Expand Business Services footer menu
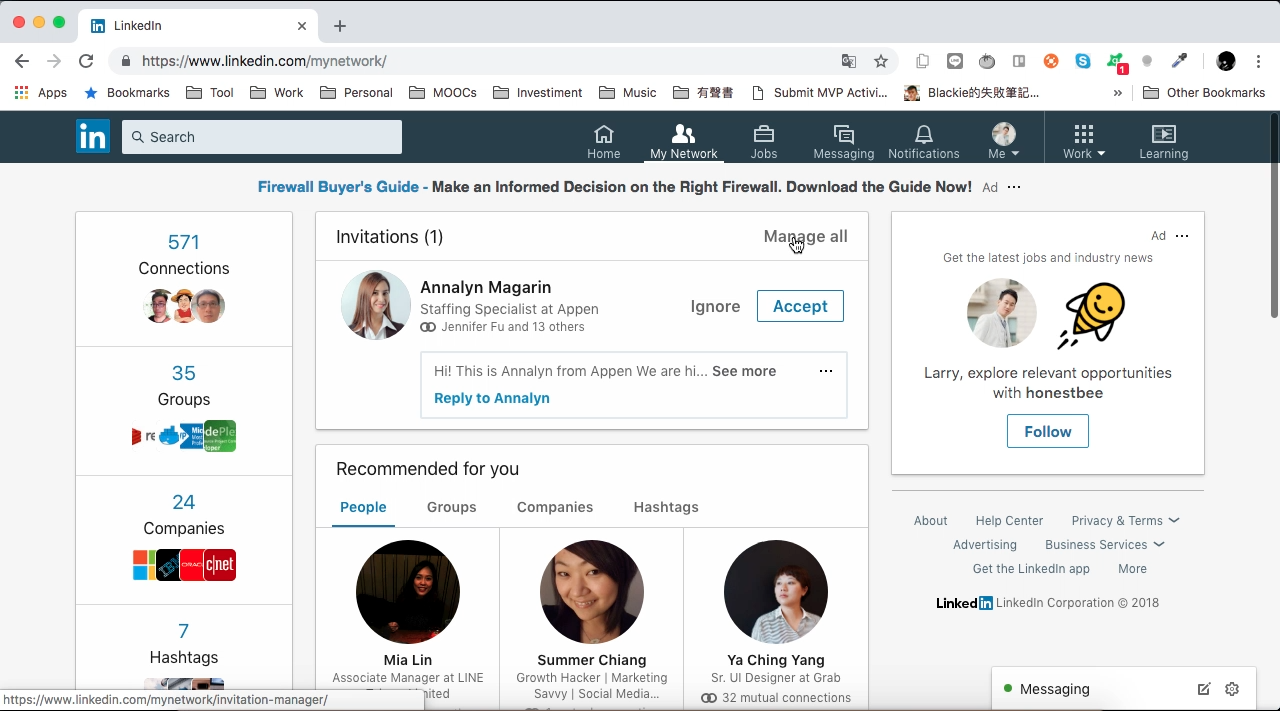This screenshot has width=1280, height=711. click(x=1104, y=545)
